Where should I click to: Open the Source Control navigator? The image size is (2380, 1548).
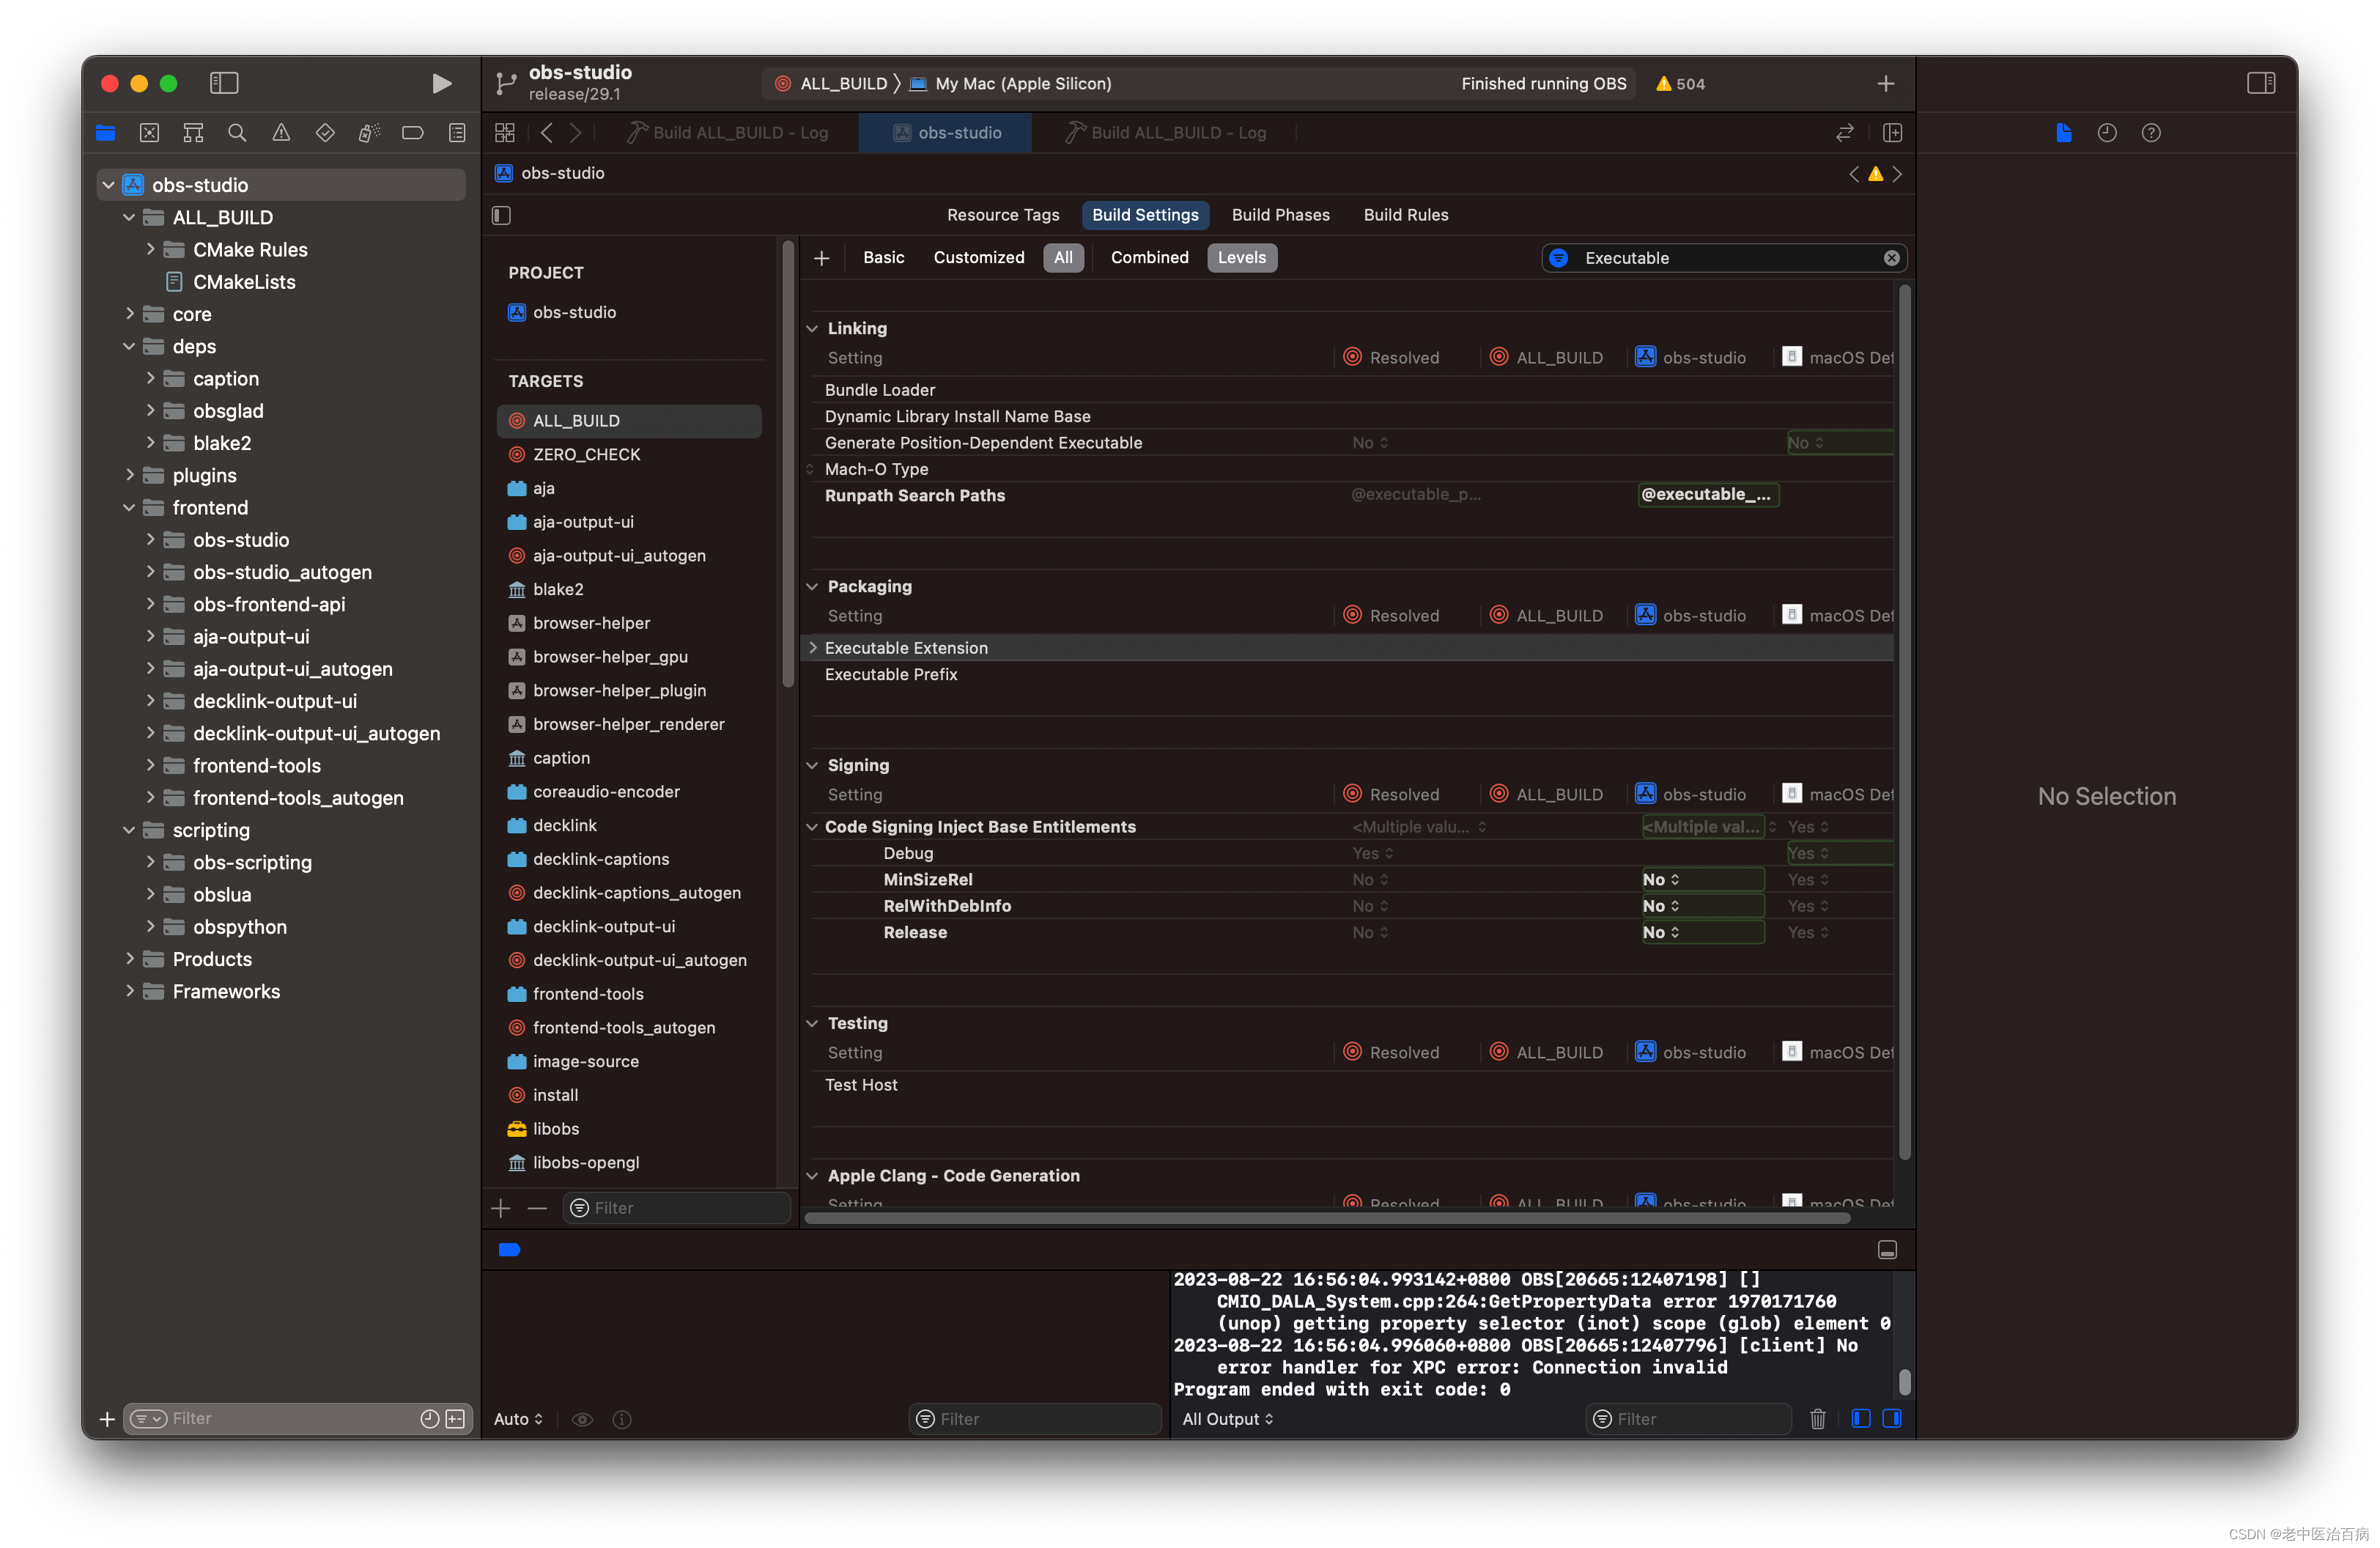coord(149,132)
